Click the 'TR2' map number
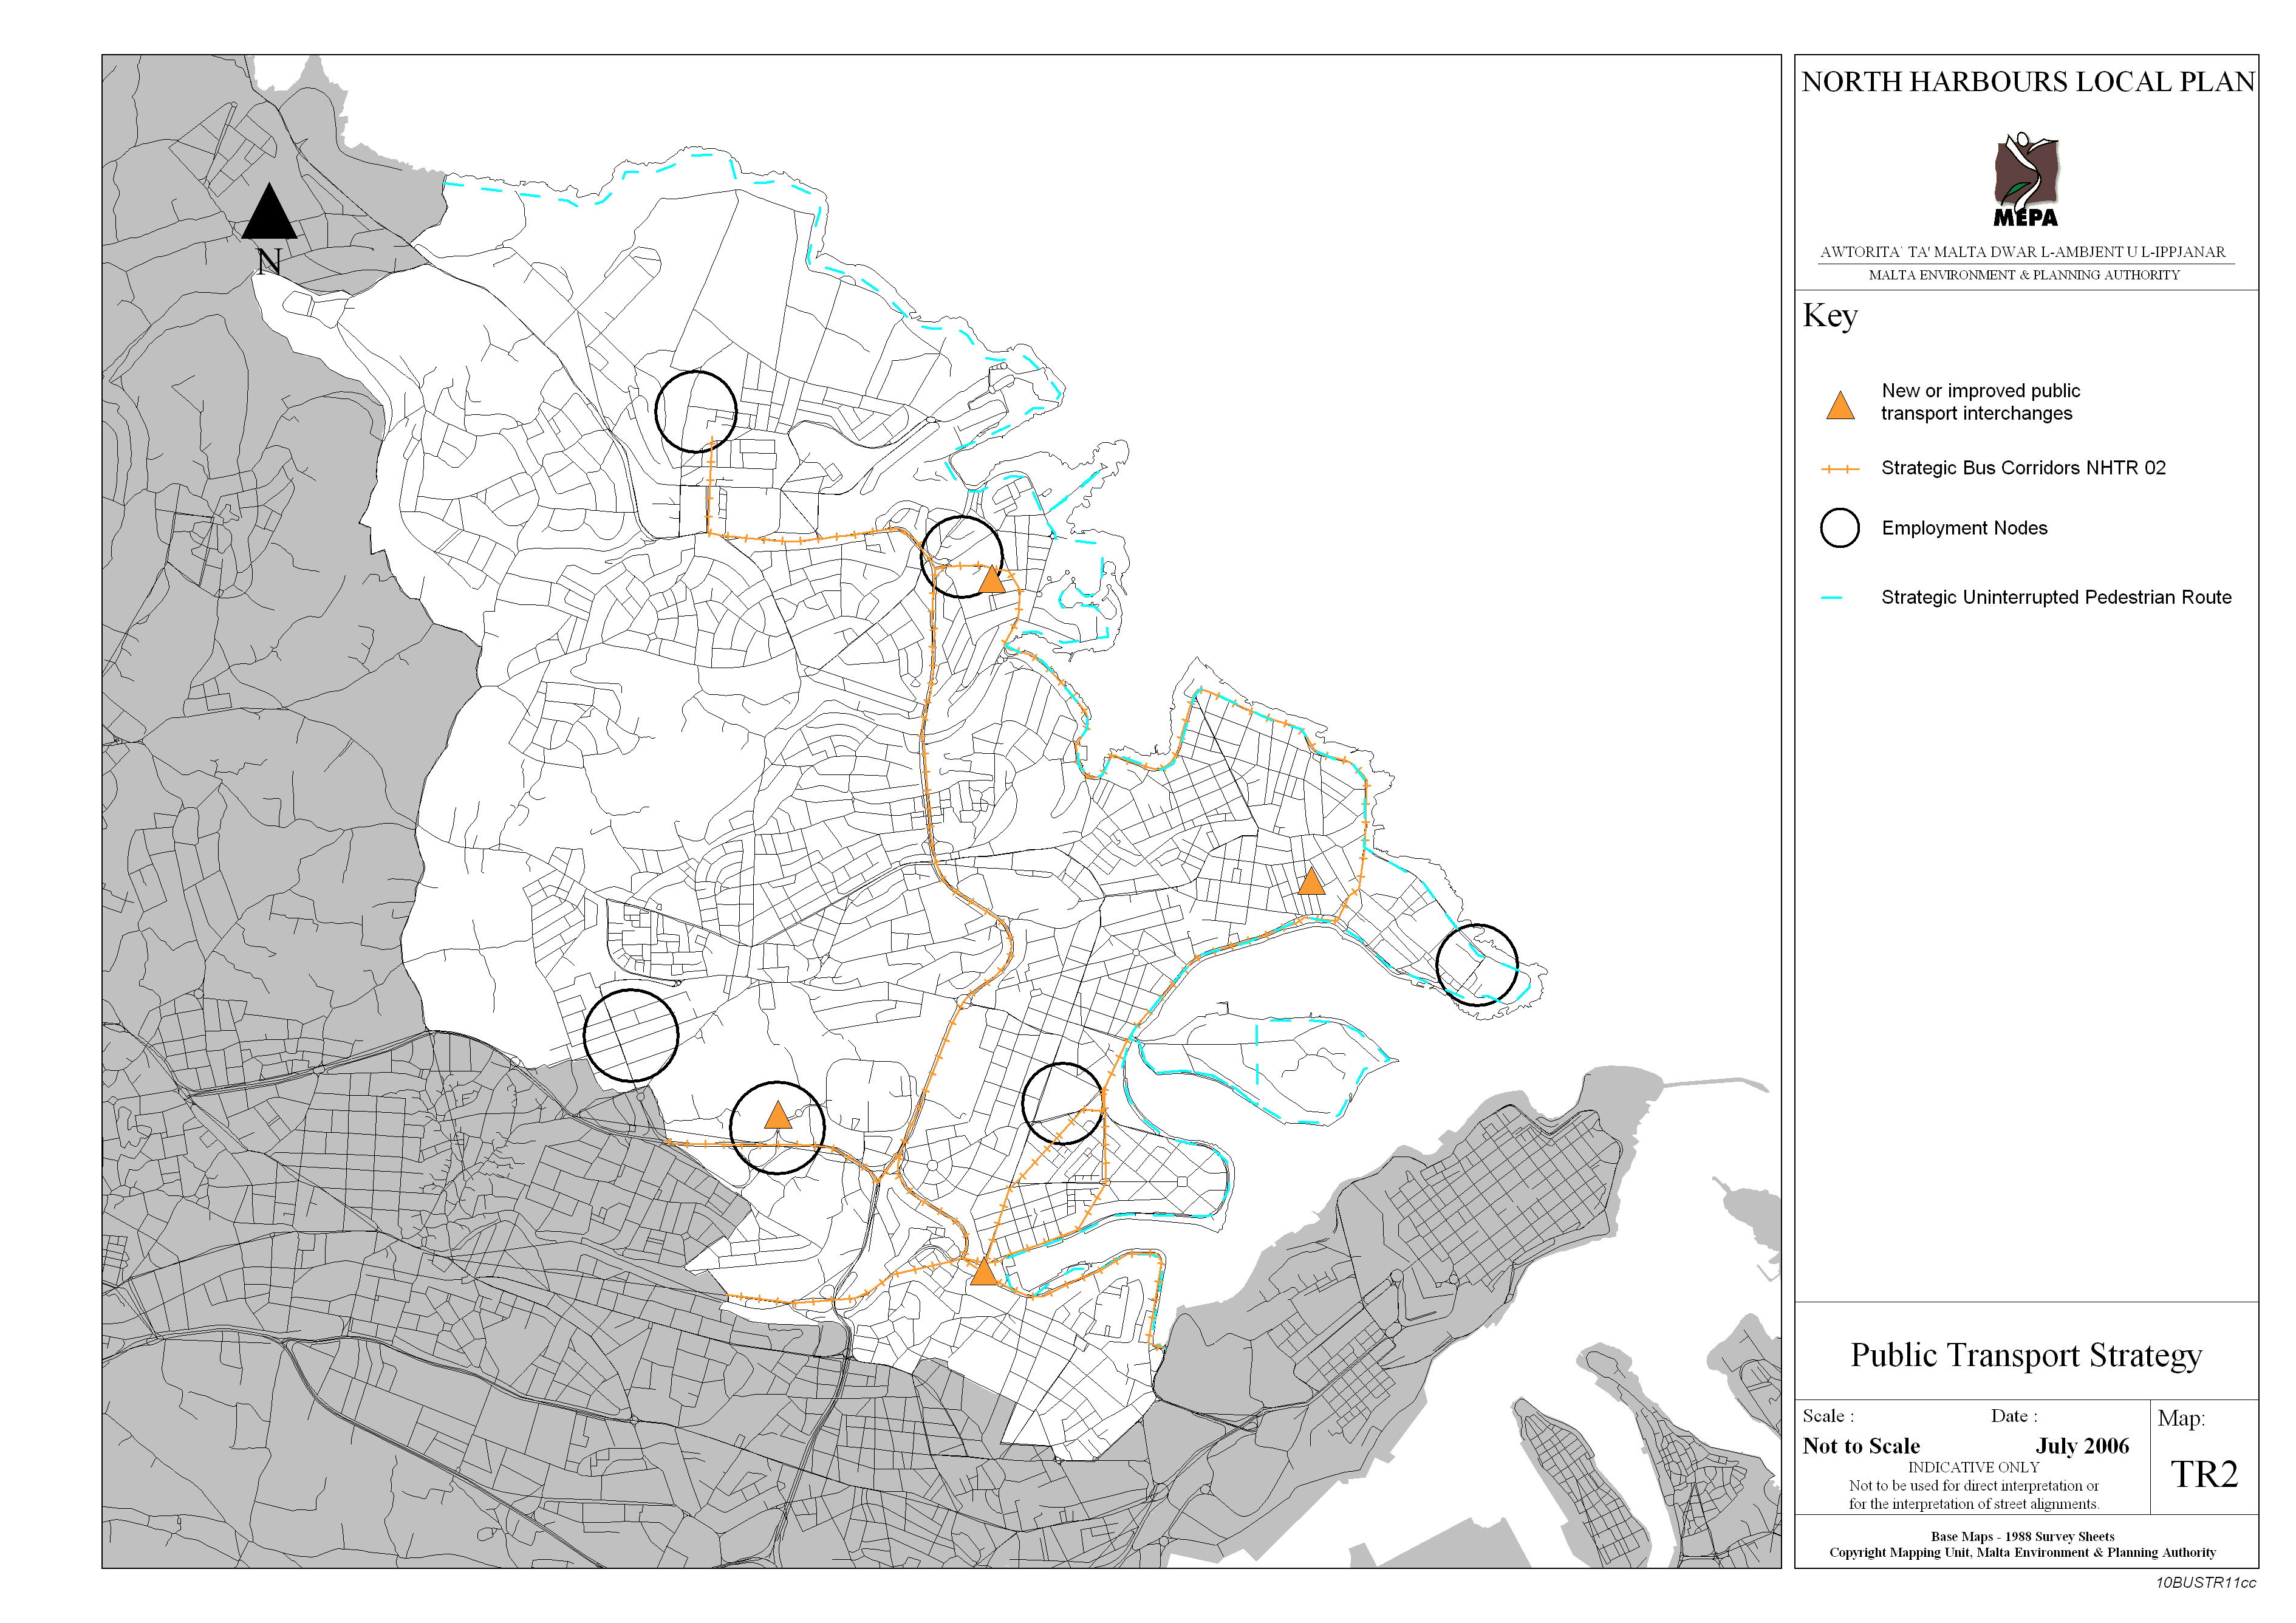Viewport: 2296px width, 1623px height. click(x=2204, y=1474)
